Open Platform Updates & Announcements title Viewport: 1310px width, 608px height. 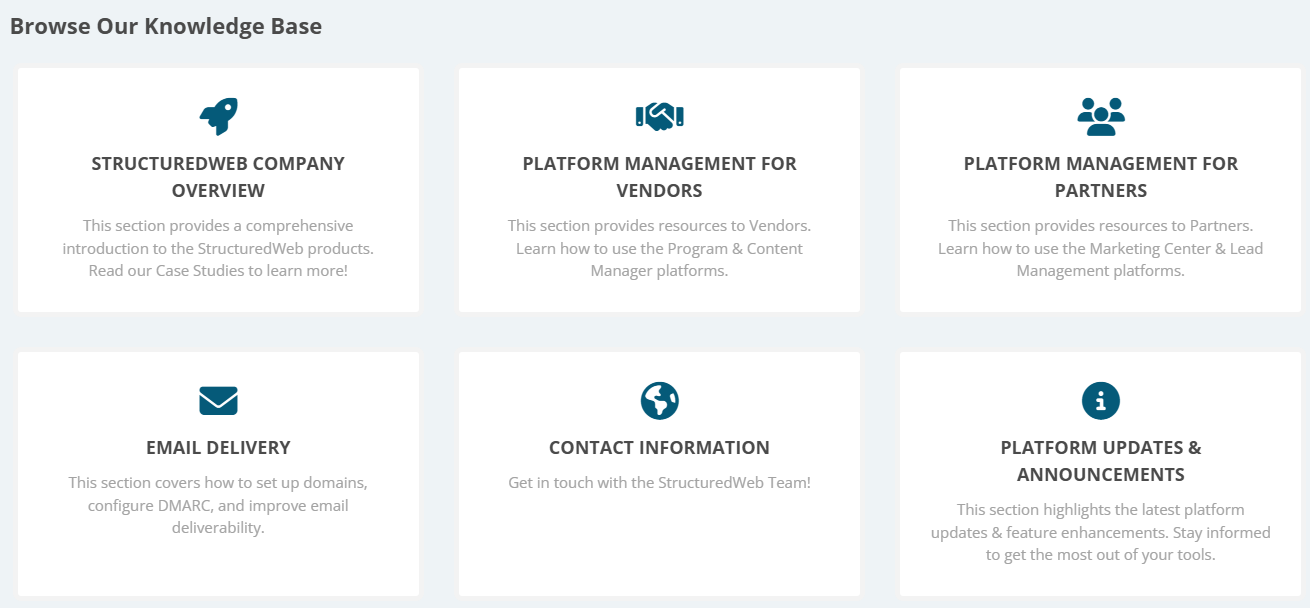pos(1101,461)
